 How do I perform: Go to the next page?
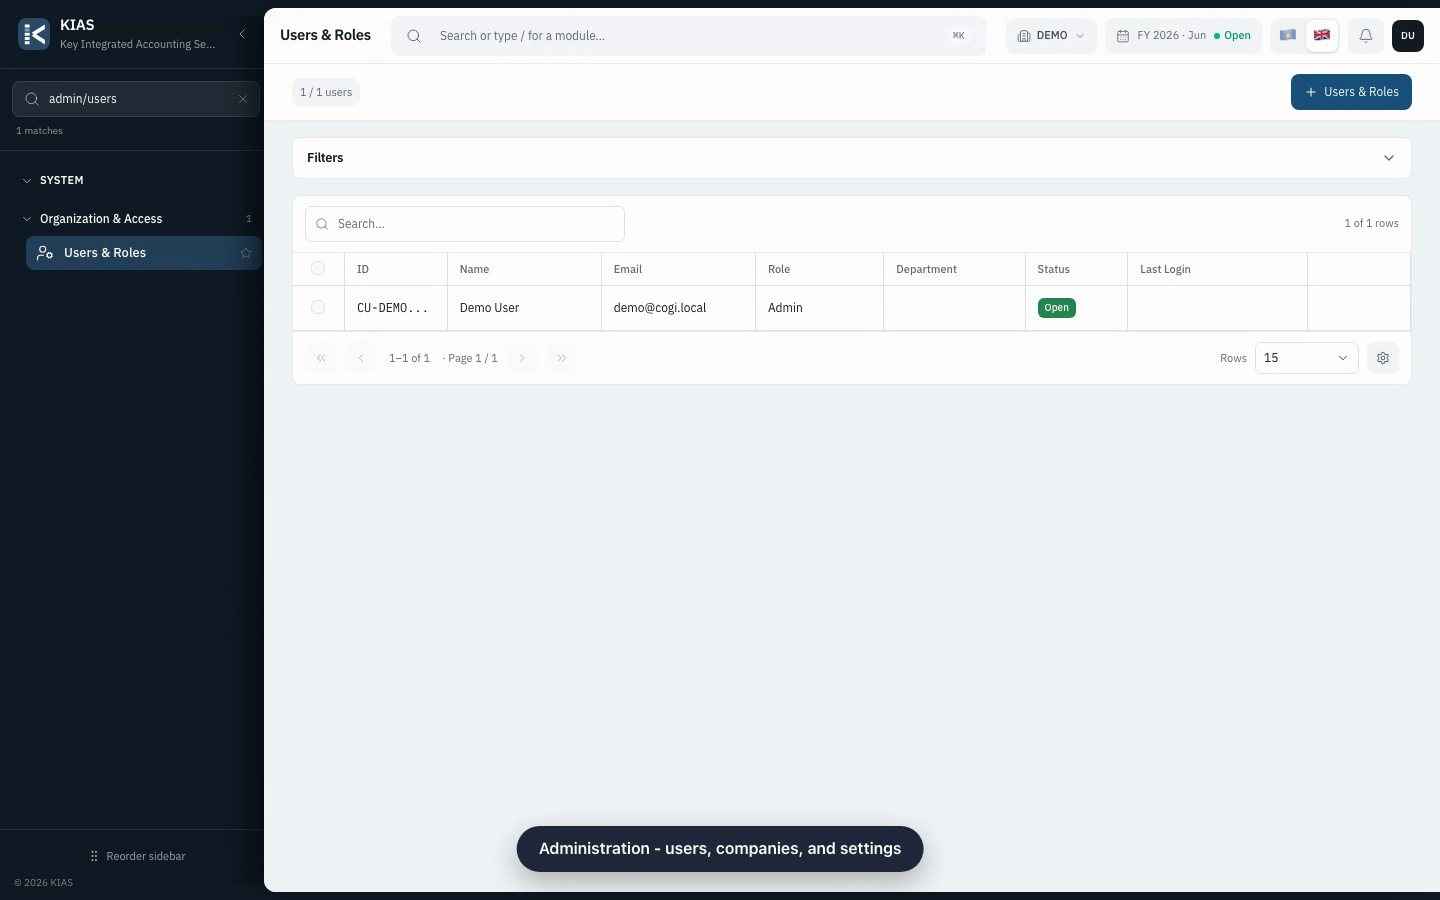click(522, 358)
